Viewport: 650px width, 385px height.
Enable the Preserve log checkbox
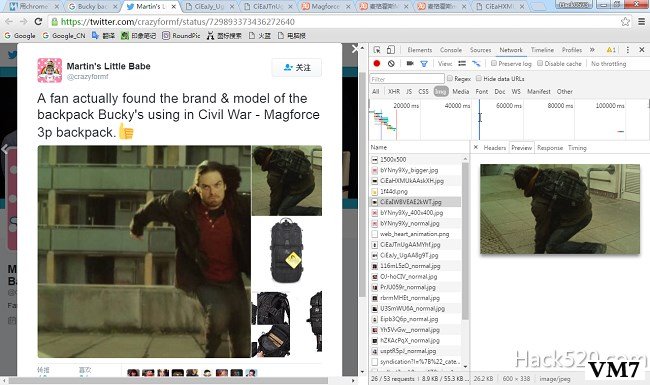coord(494,63)
